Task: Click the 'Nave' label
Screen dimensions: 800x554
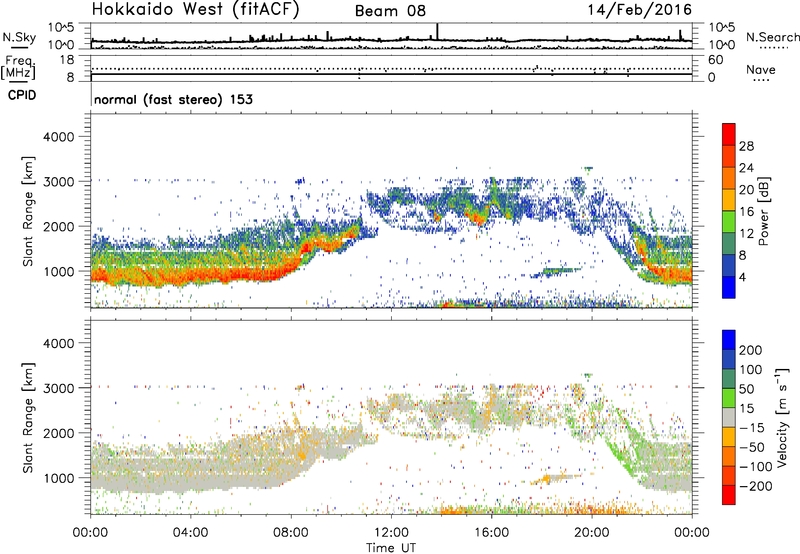Action: pyautogui.click(x=761, y=70)
